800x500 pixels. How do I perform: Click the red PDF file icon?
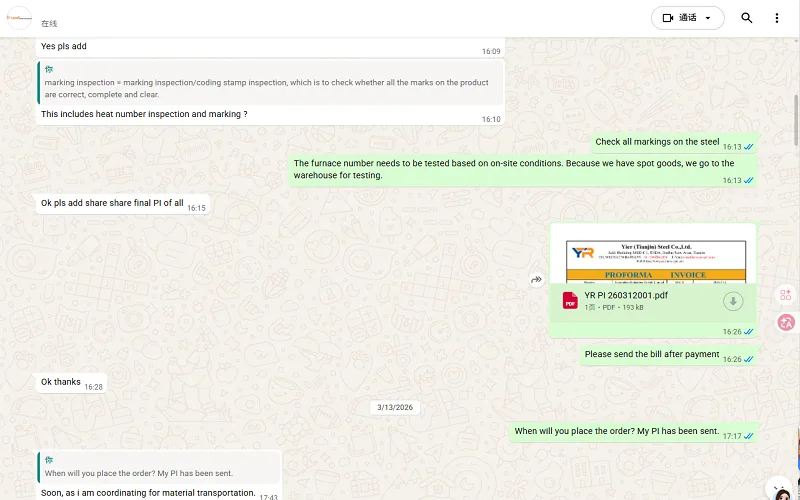(570, 301)
